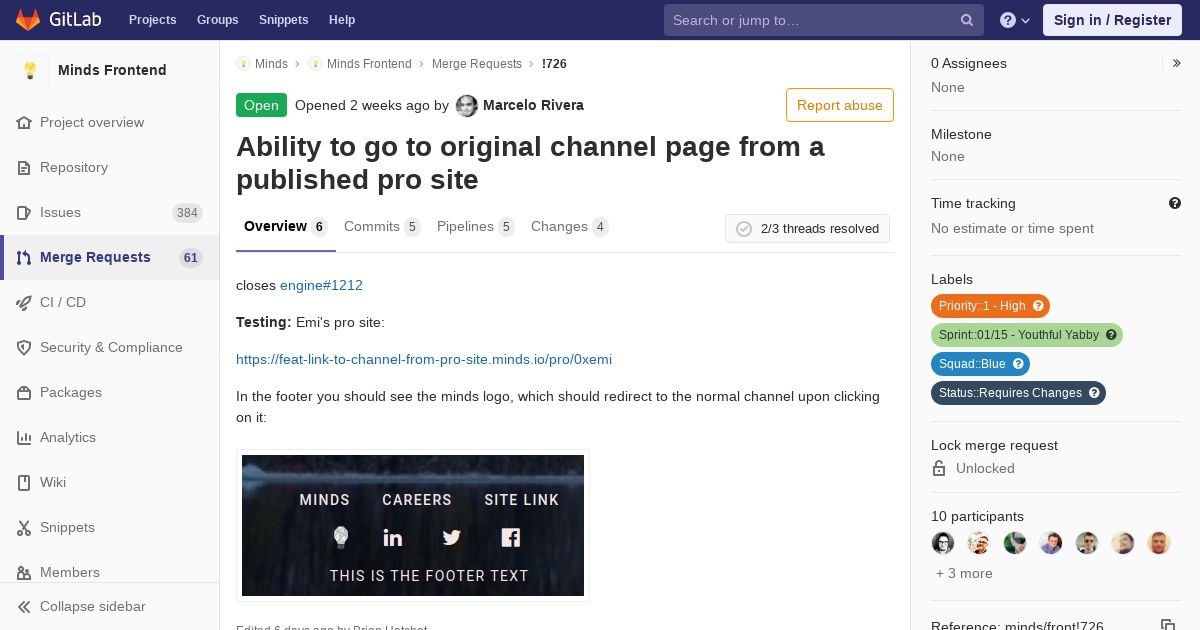Click the Analytics chart icon
The height and width of the screenshot is (630, 1200).
click(x=24, y=437)
